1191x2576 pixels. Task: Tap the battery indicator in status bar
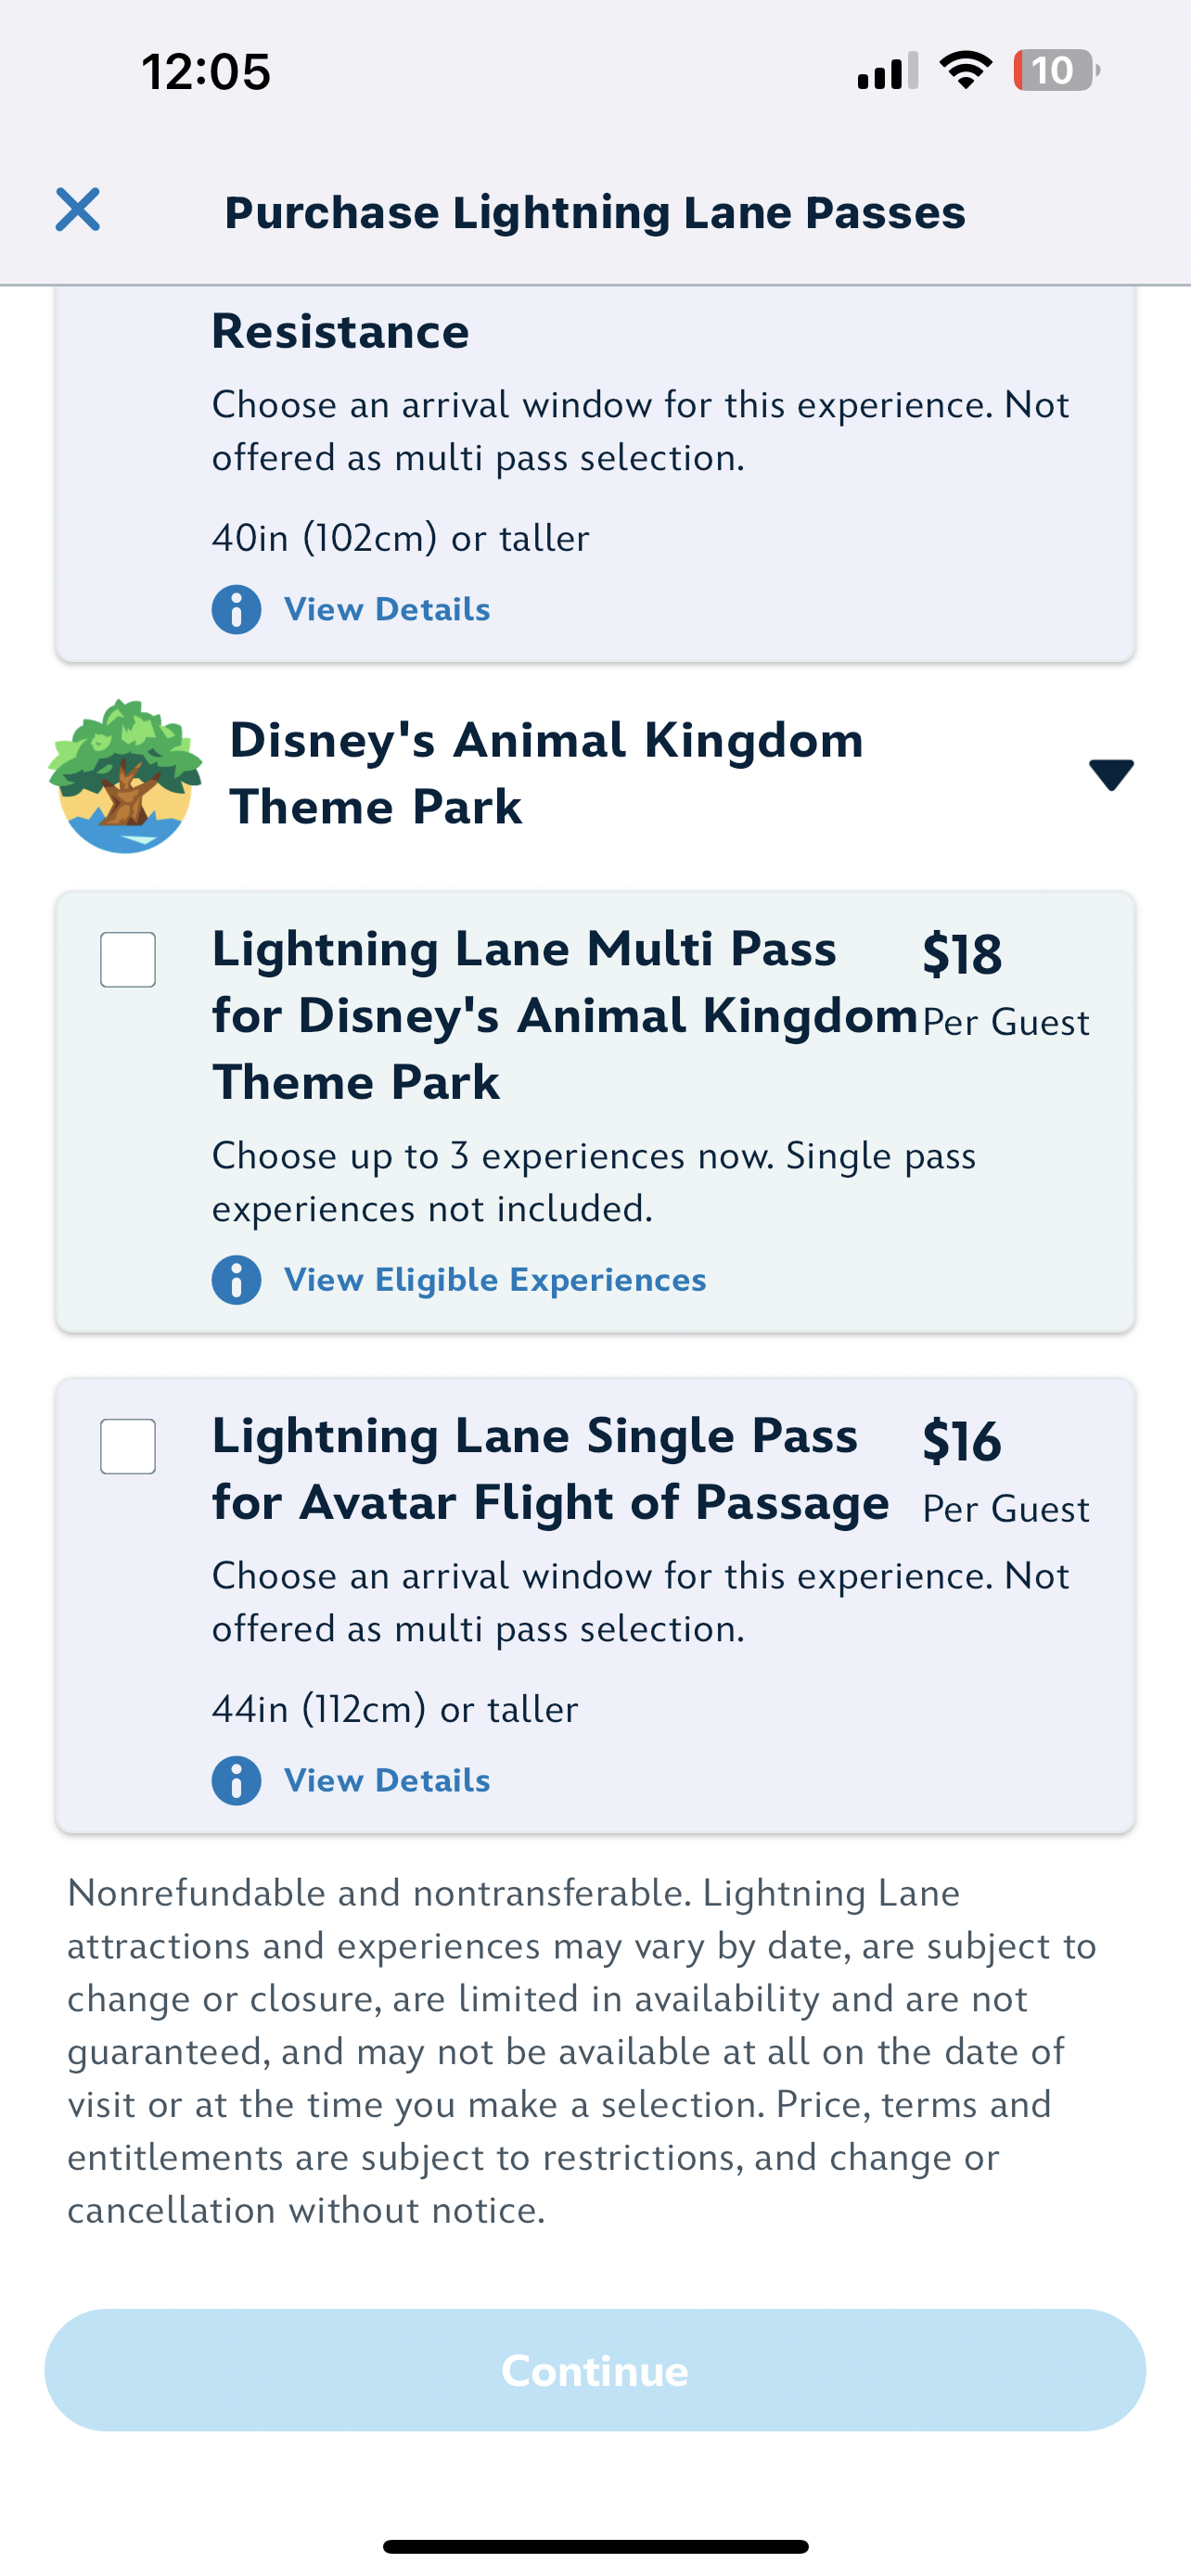[x=1056, y=71]
